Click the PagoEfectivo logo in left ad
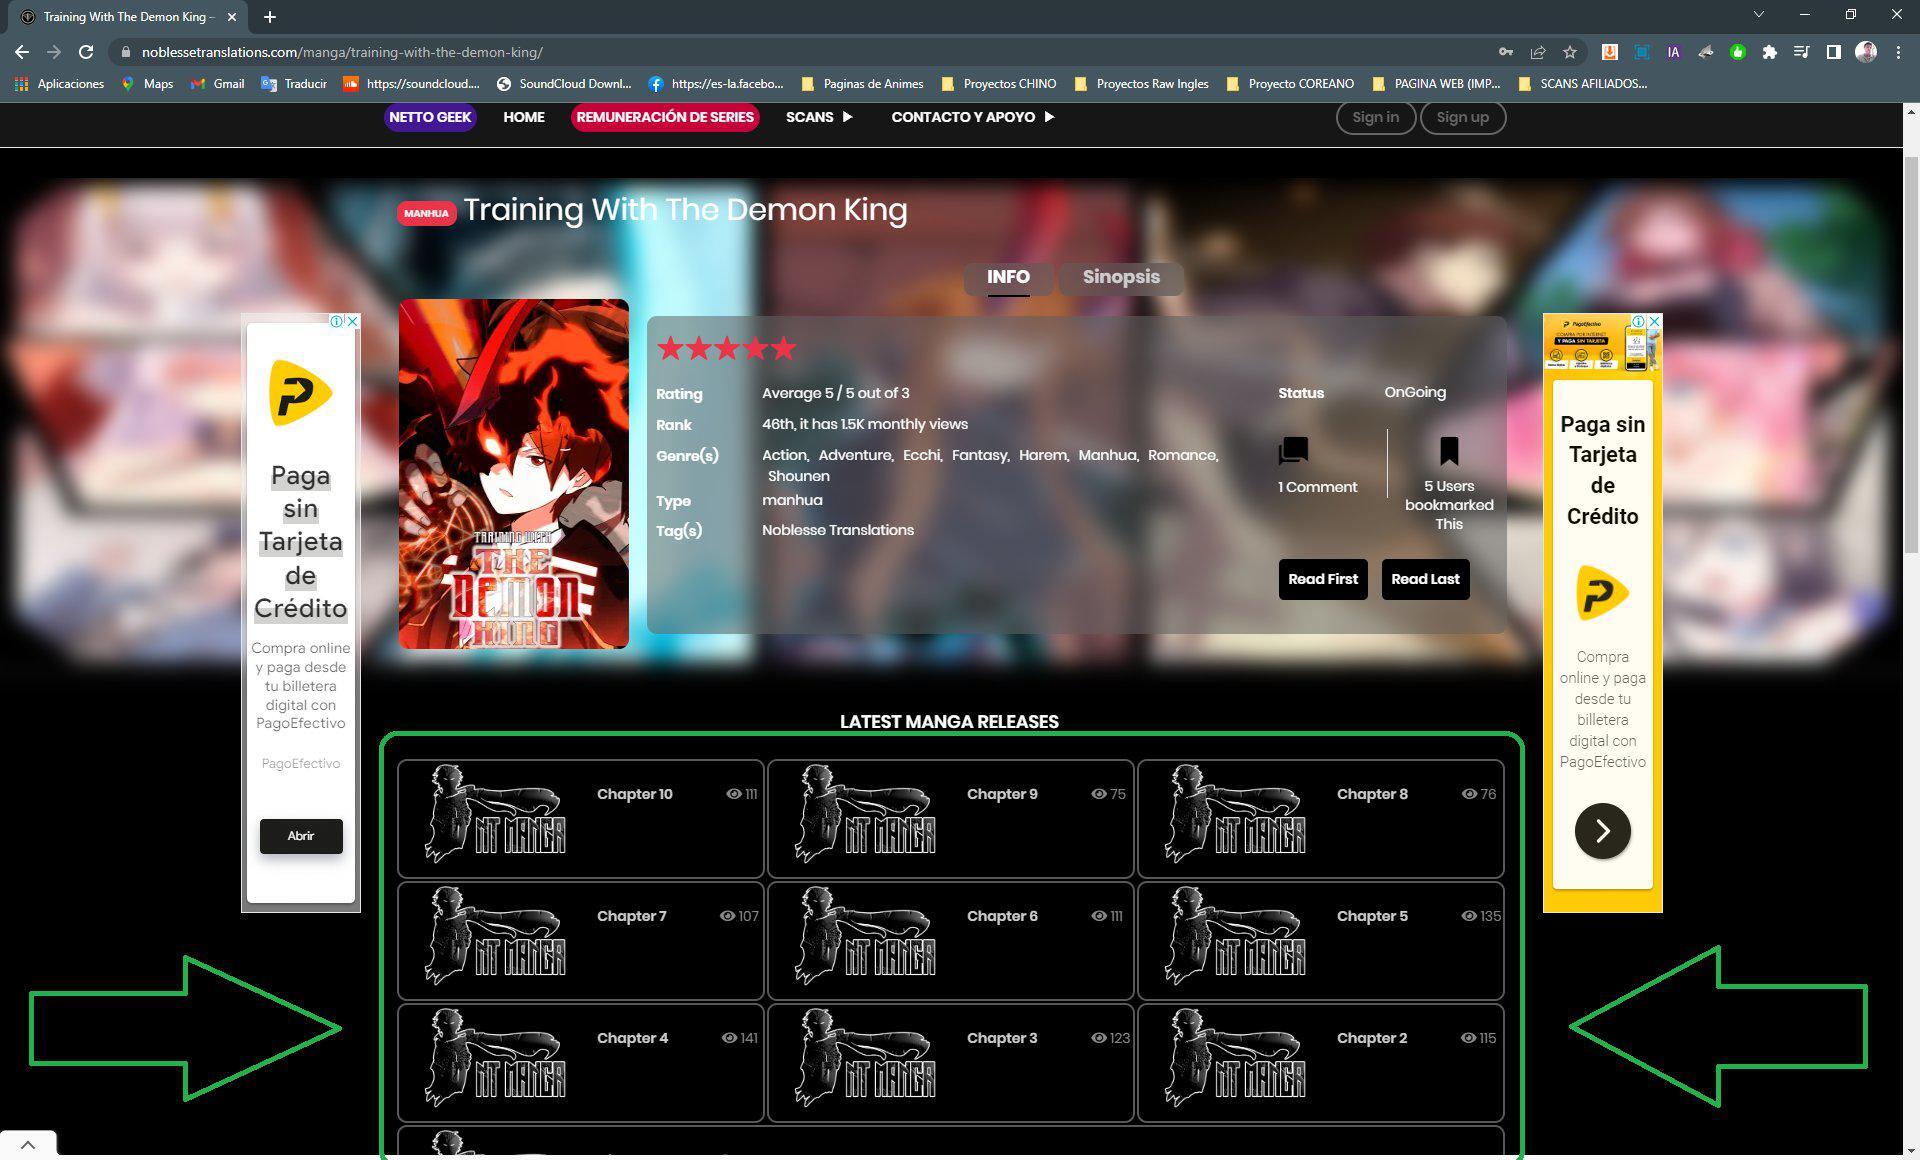This screenshot has height=1160, width=1920. click(x=300, y=393)
